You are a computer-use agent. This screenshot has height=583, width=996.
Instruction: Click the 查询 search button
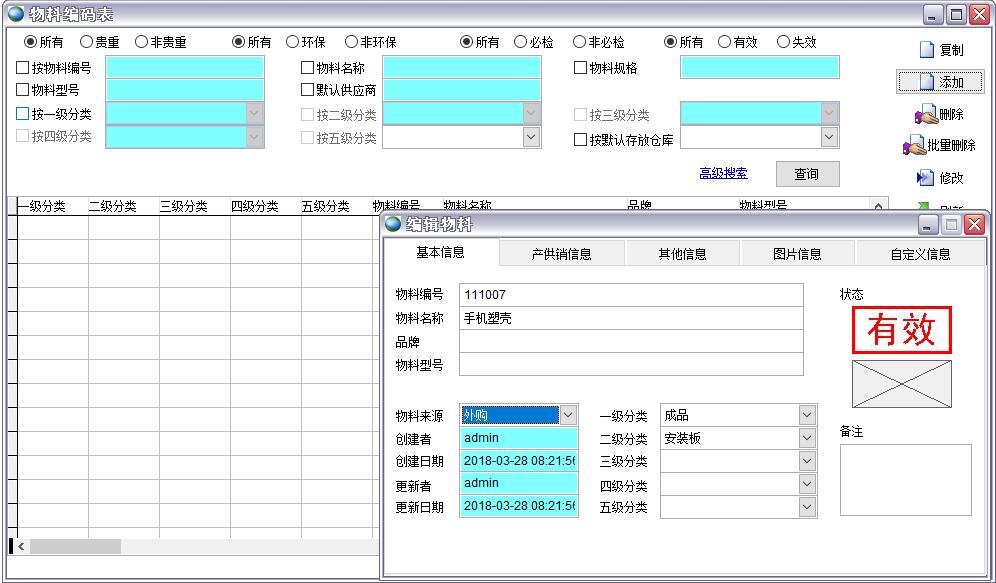click(x=806, y=174)
